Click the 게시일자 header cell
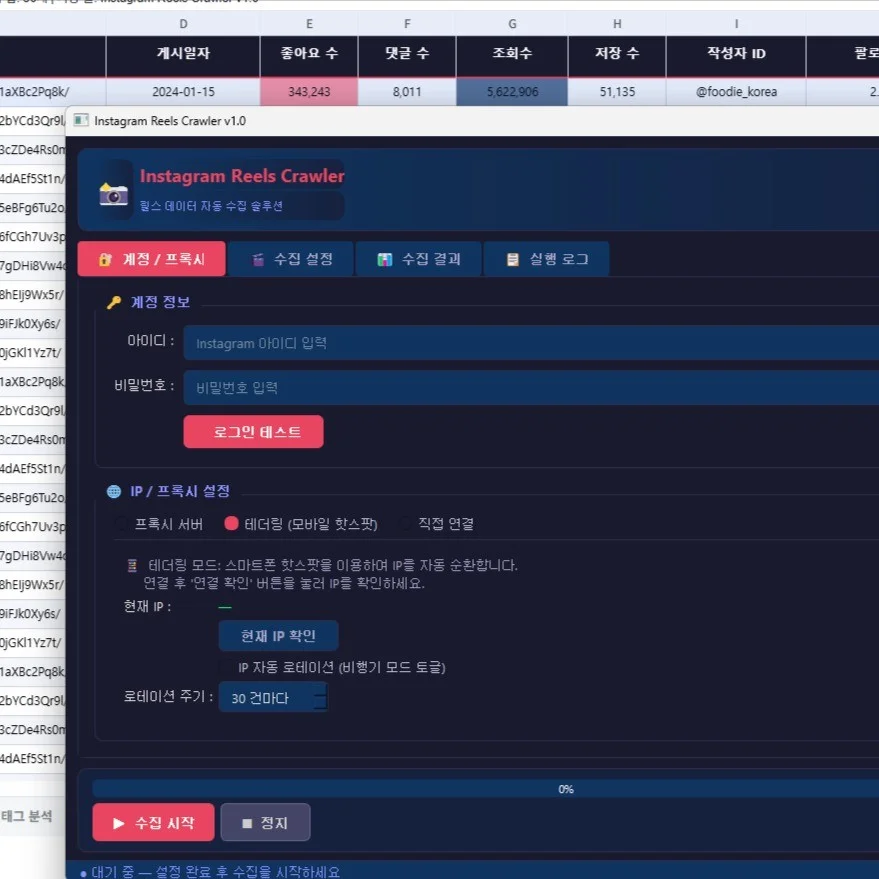 tap(183, 54)
